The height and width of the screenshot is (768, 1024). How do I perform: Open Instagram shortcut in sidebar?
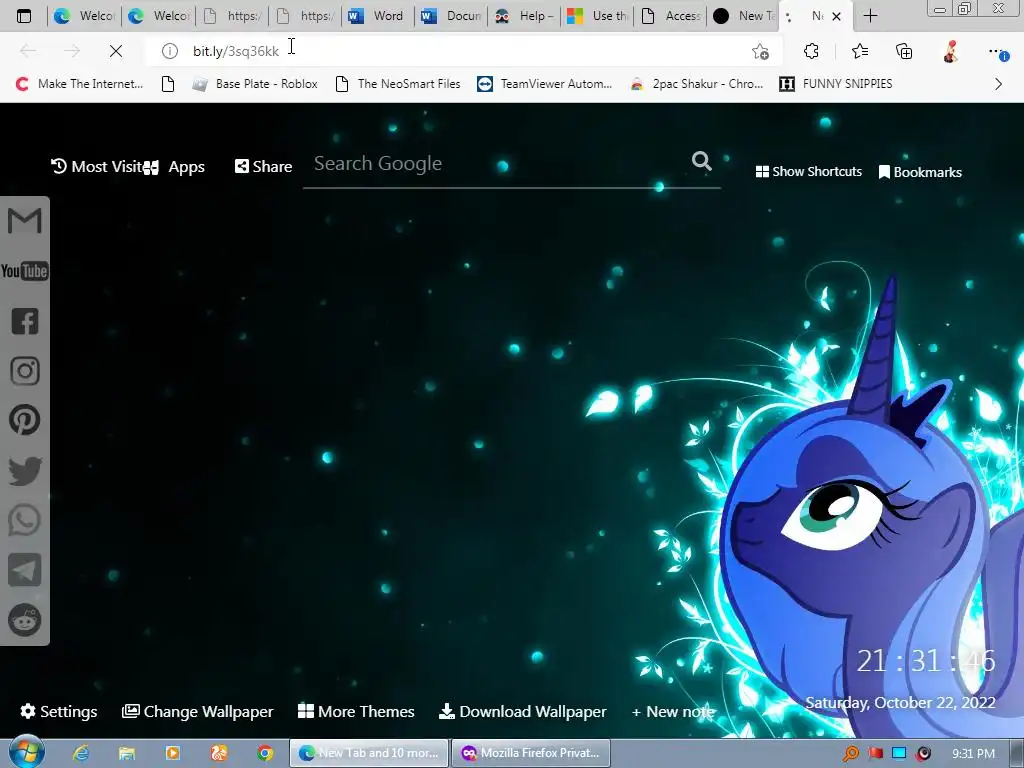coord(25,371)
